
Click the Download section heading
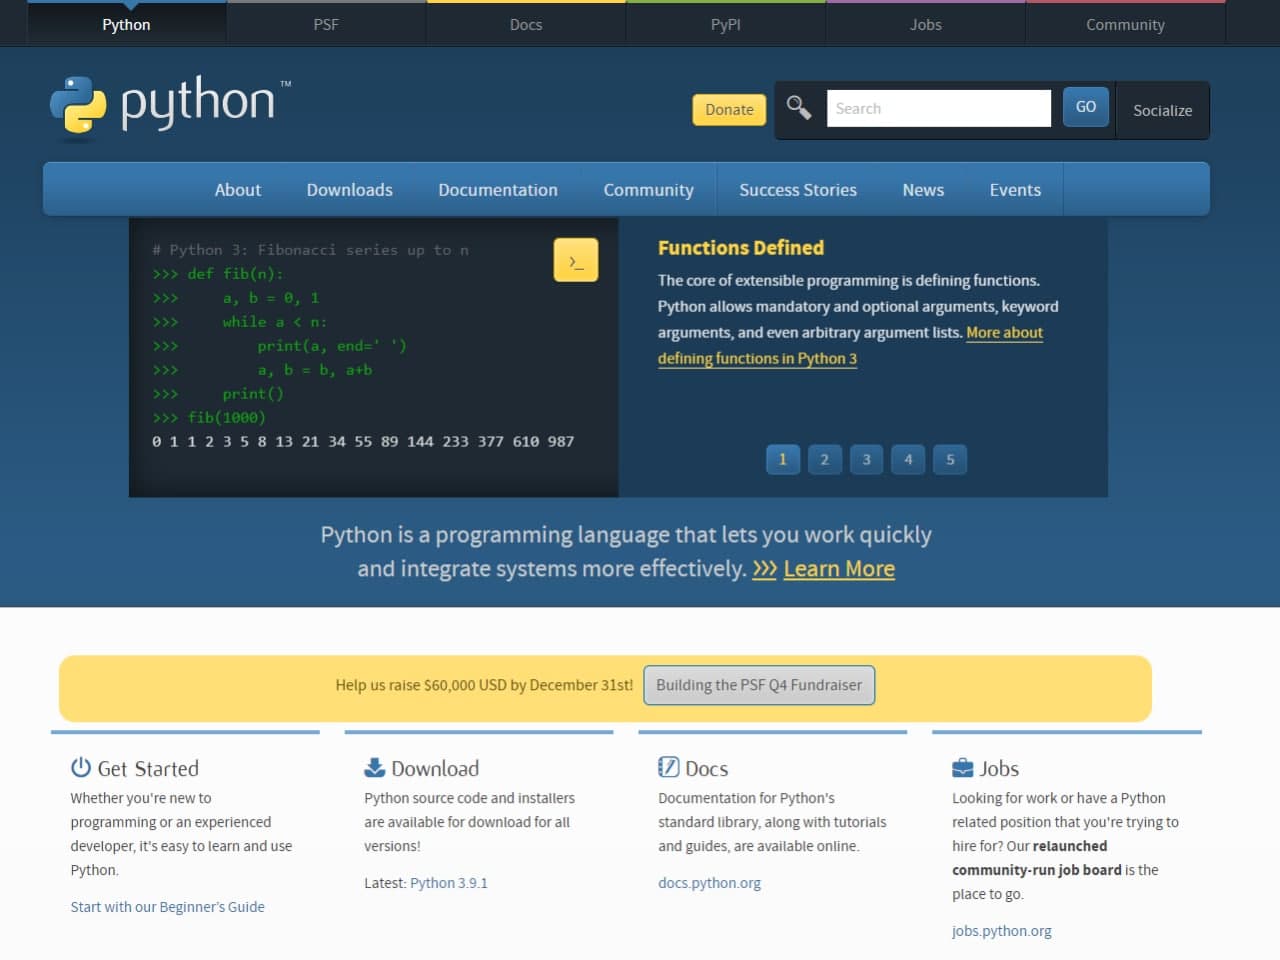(x=435, y=768)
